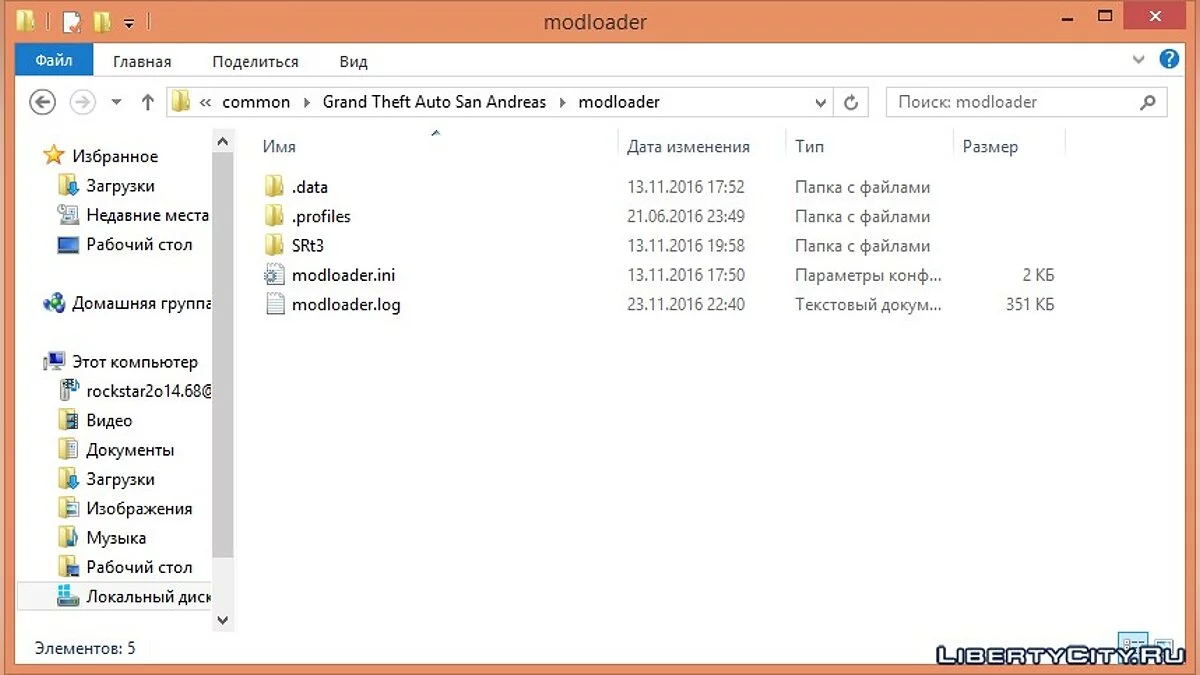Select the modloader.log file icon
This screenshot has width=1200, height=675.
[275, 304]
